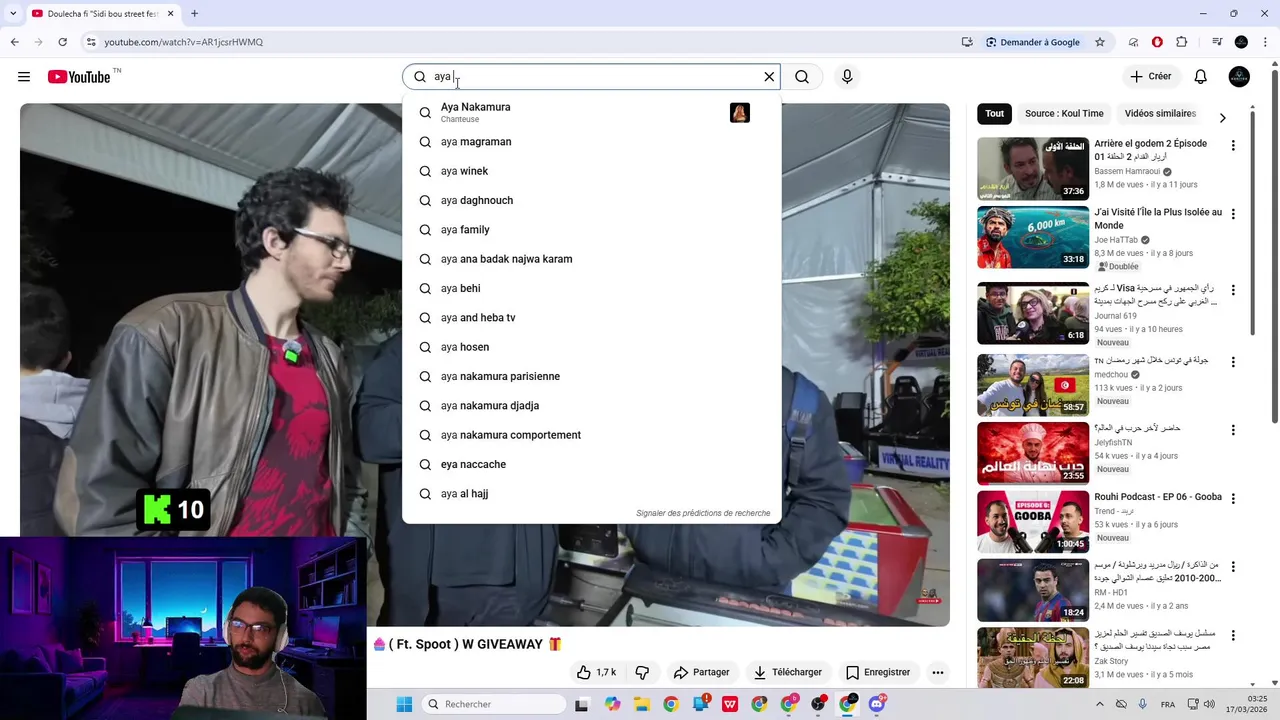1280x720 pixels.
Task: Open more options for Zak Story video
Action: click(x=1233, y=635)
